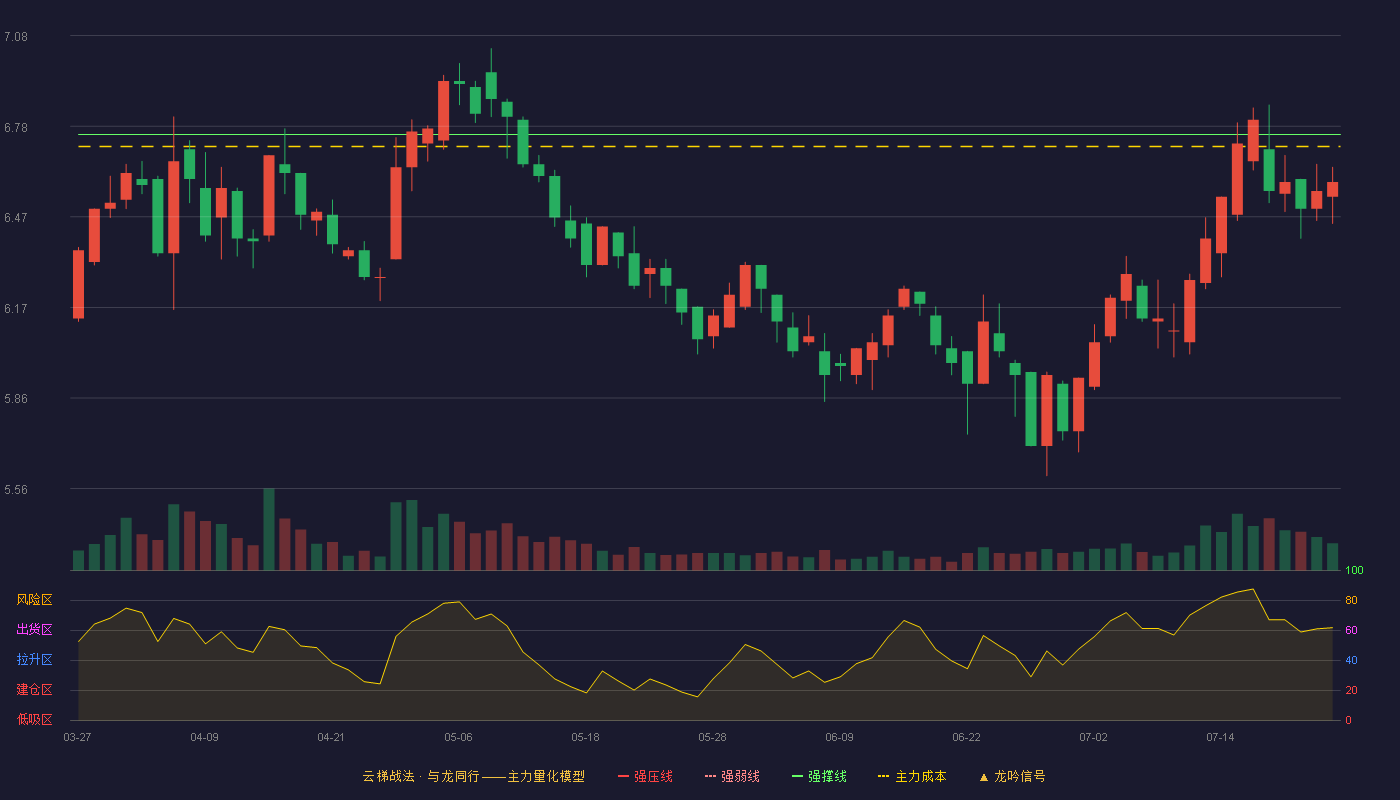
Task: Click the green 强撑线 legend line marker
Action: pyautogui.click(x=797, y=776)
